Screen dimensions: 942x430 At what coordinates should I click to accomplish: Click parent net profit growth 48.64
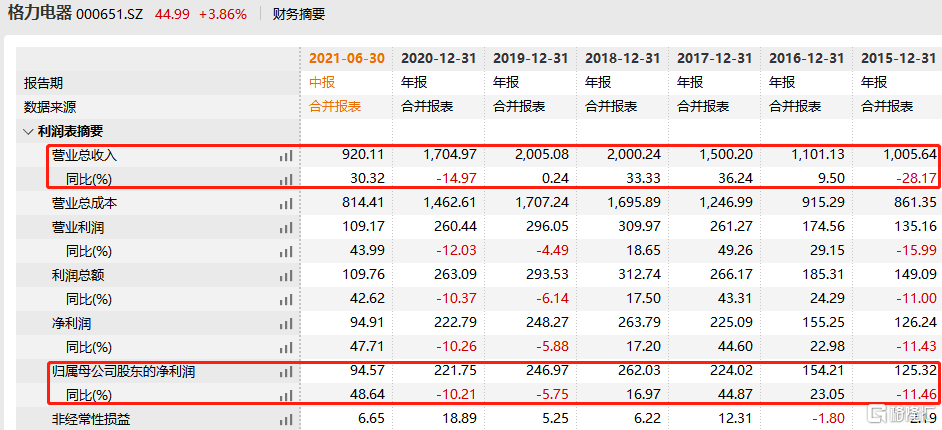368,395
